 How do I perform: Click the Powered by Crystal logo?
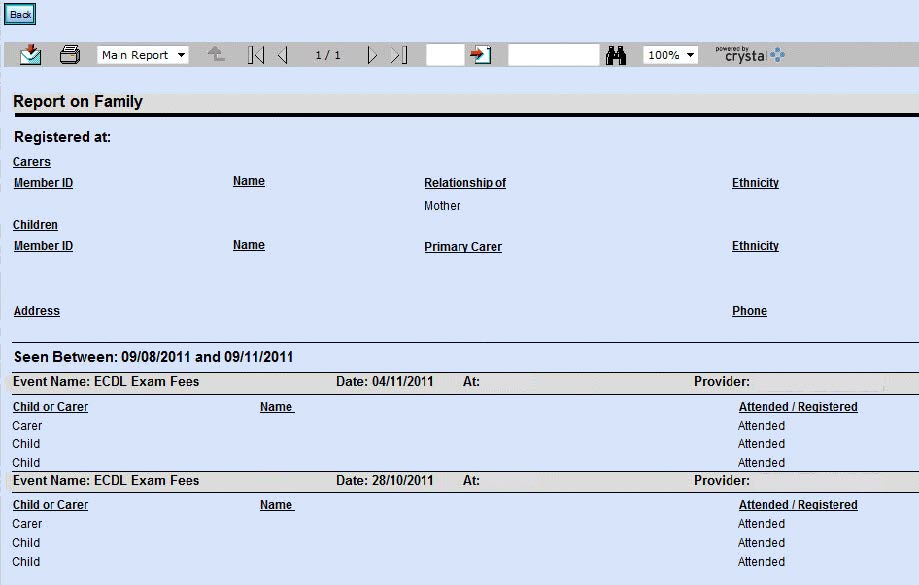point(750,55)
